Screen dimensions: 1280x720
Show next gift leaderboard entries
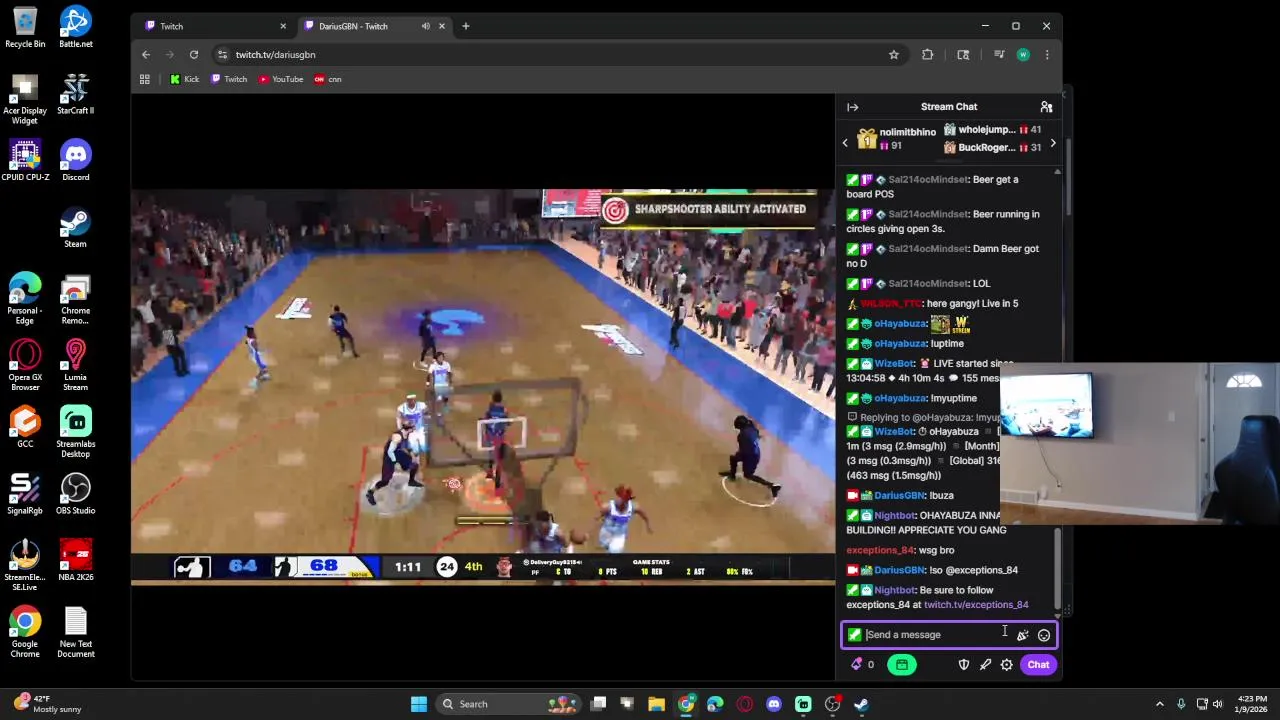pyautogui.click(x=1052, y=143)
